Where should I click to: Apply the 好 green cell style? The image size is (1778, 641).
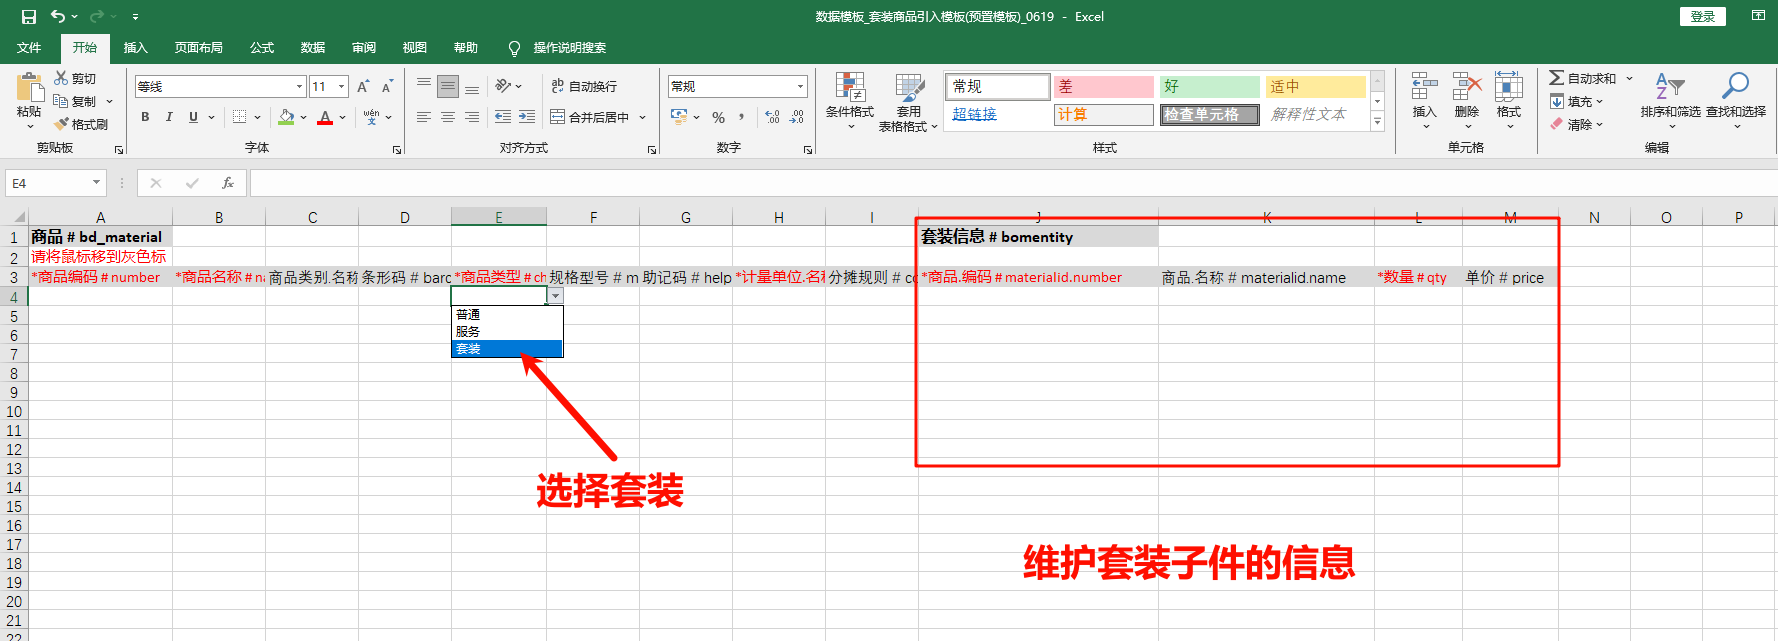[x=1210, y=87]
